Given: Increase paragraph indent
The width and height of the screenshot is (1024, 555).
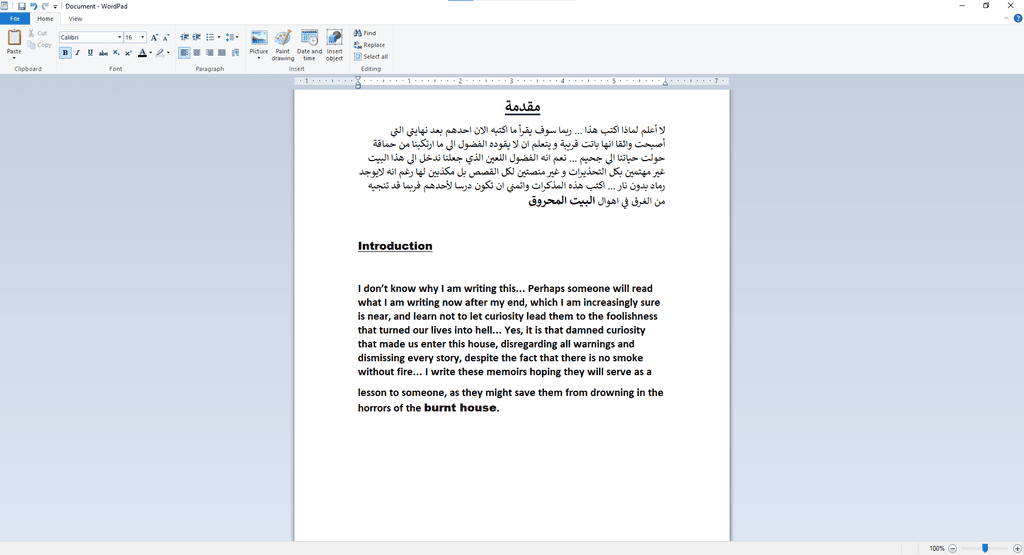Looking at the screenshot, I should (x=197, y=37).
